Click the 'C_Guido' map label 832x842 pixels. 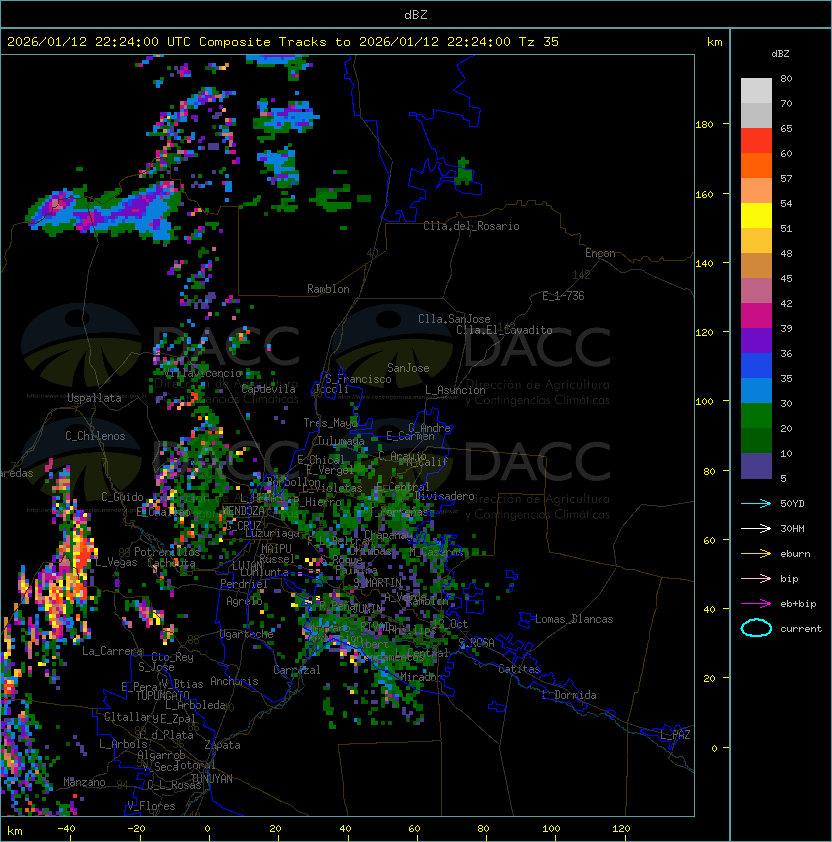(122, 497)
